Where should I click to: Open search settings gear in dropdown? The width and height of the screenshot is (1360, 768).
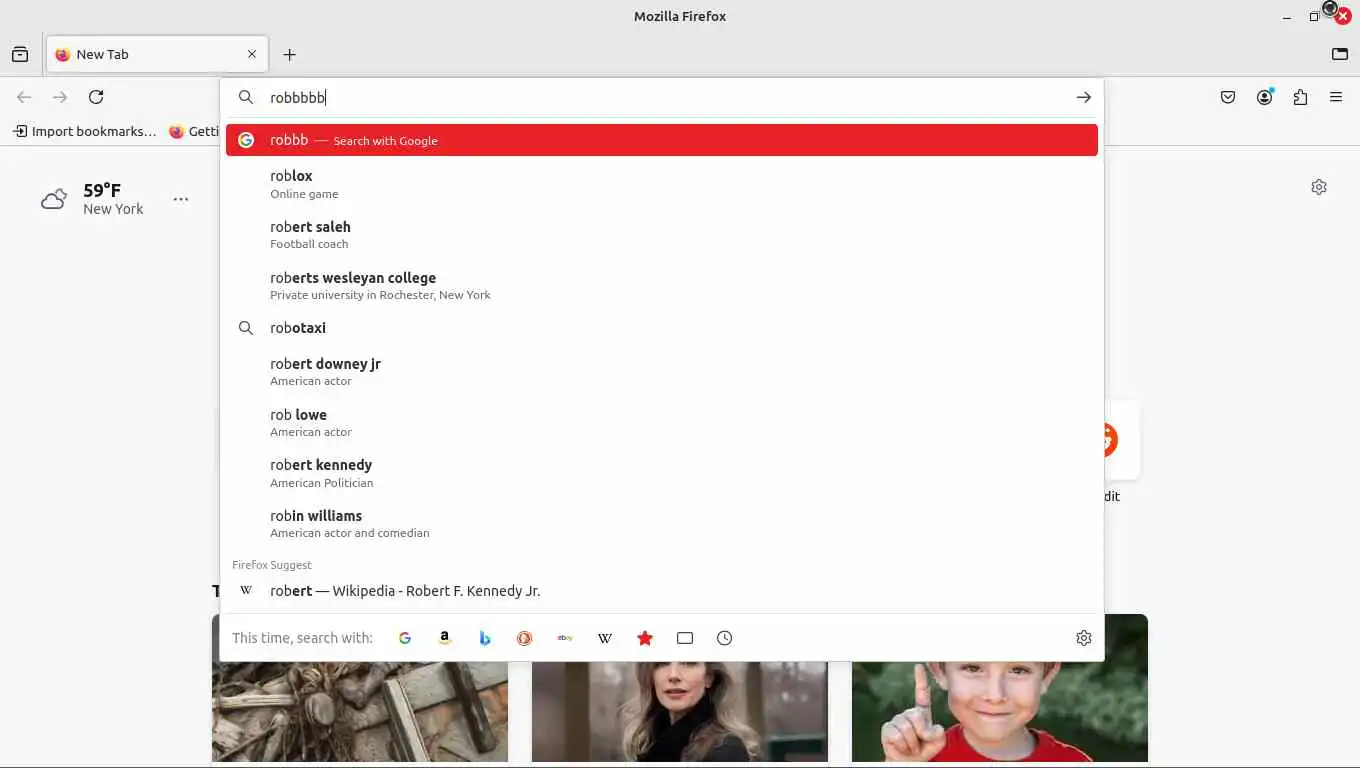click(1084, 638)
